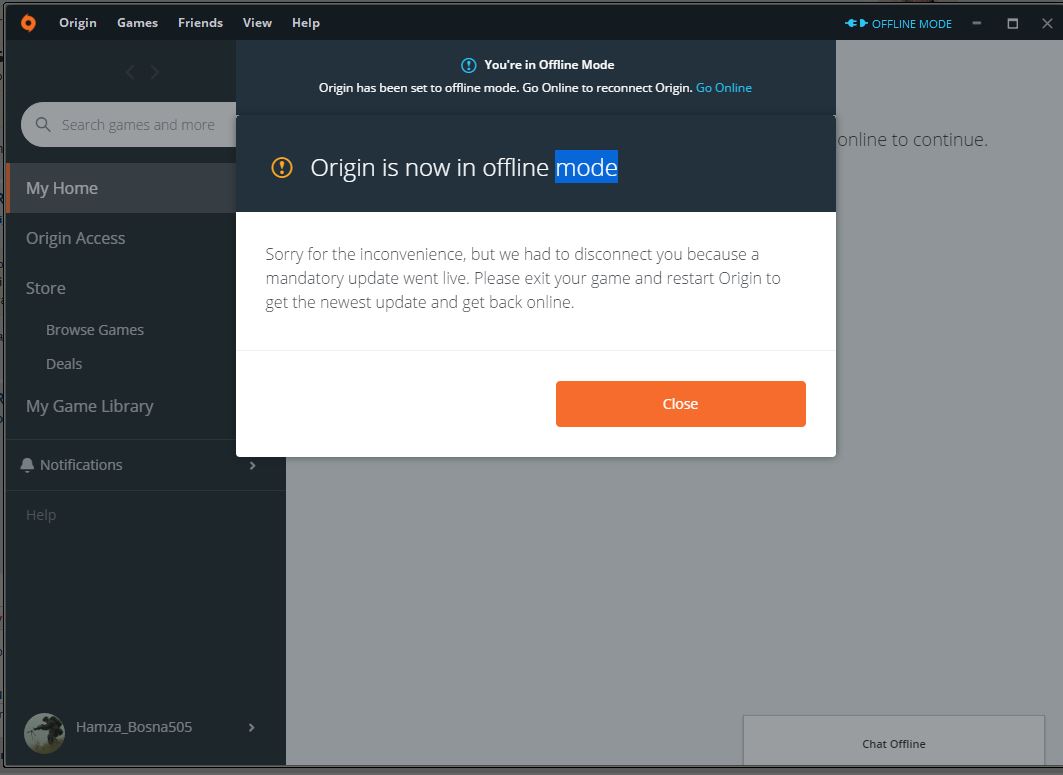Viewport: 1063px width, 775px height.
Task: Open the Games menu
Action: point(138,23)
